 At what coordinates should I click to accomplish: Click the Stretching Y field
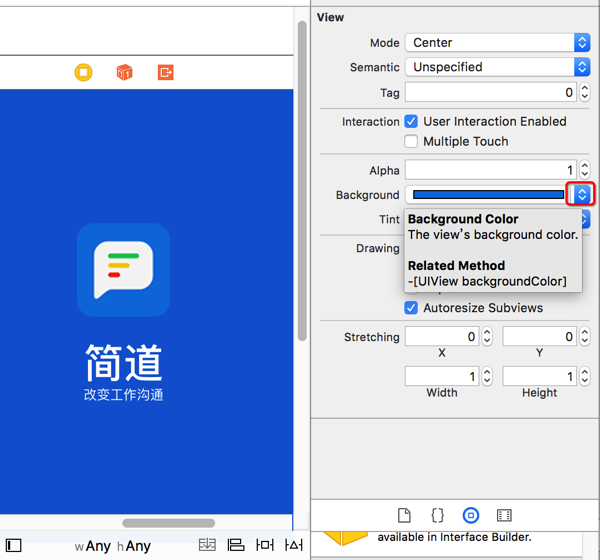coord(540,336)
